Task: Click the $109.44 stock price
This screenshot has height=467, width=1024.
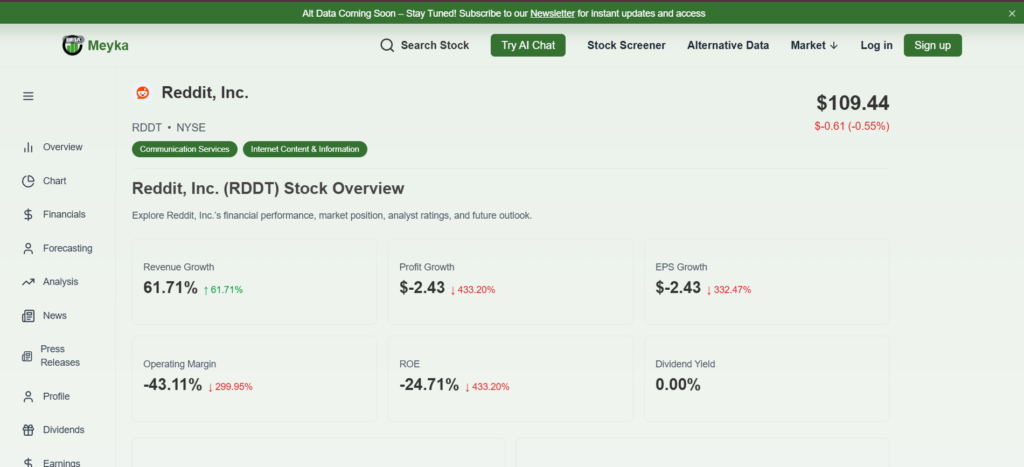Action: 852,103
